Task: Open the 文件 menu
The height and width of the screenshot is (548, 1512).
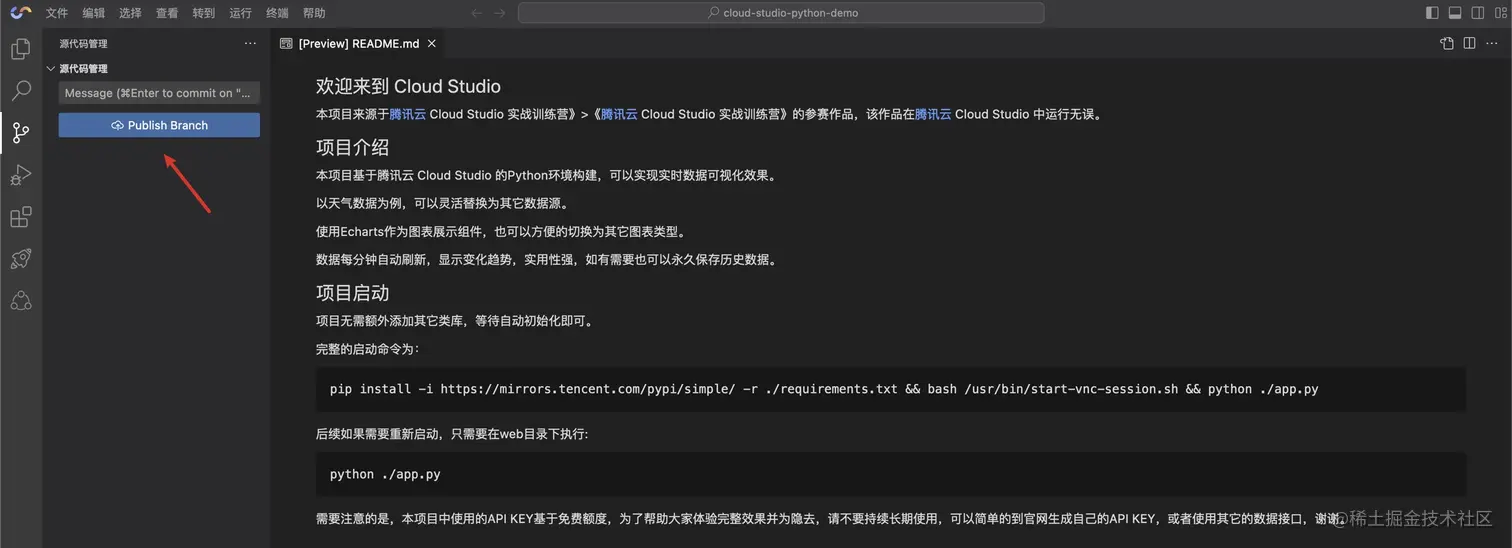Action: click(x=57, y=13)
